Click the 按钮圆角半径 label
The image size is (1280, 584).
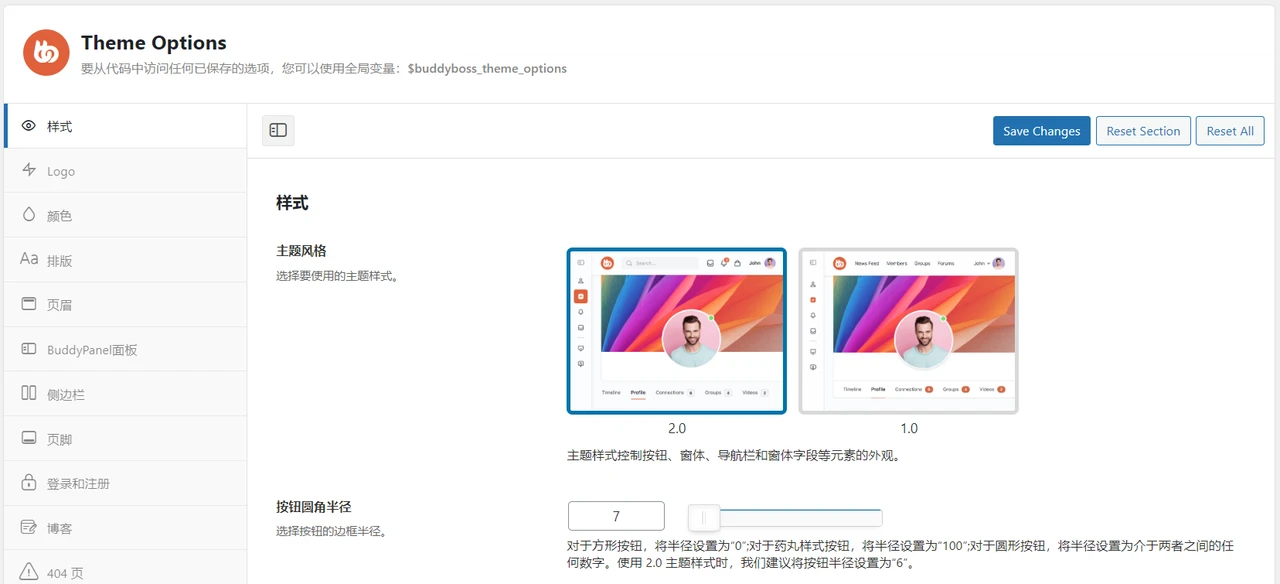click(314, 507)
